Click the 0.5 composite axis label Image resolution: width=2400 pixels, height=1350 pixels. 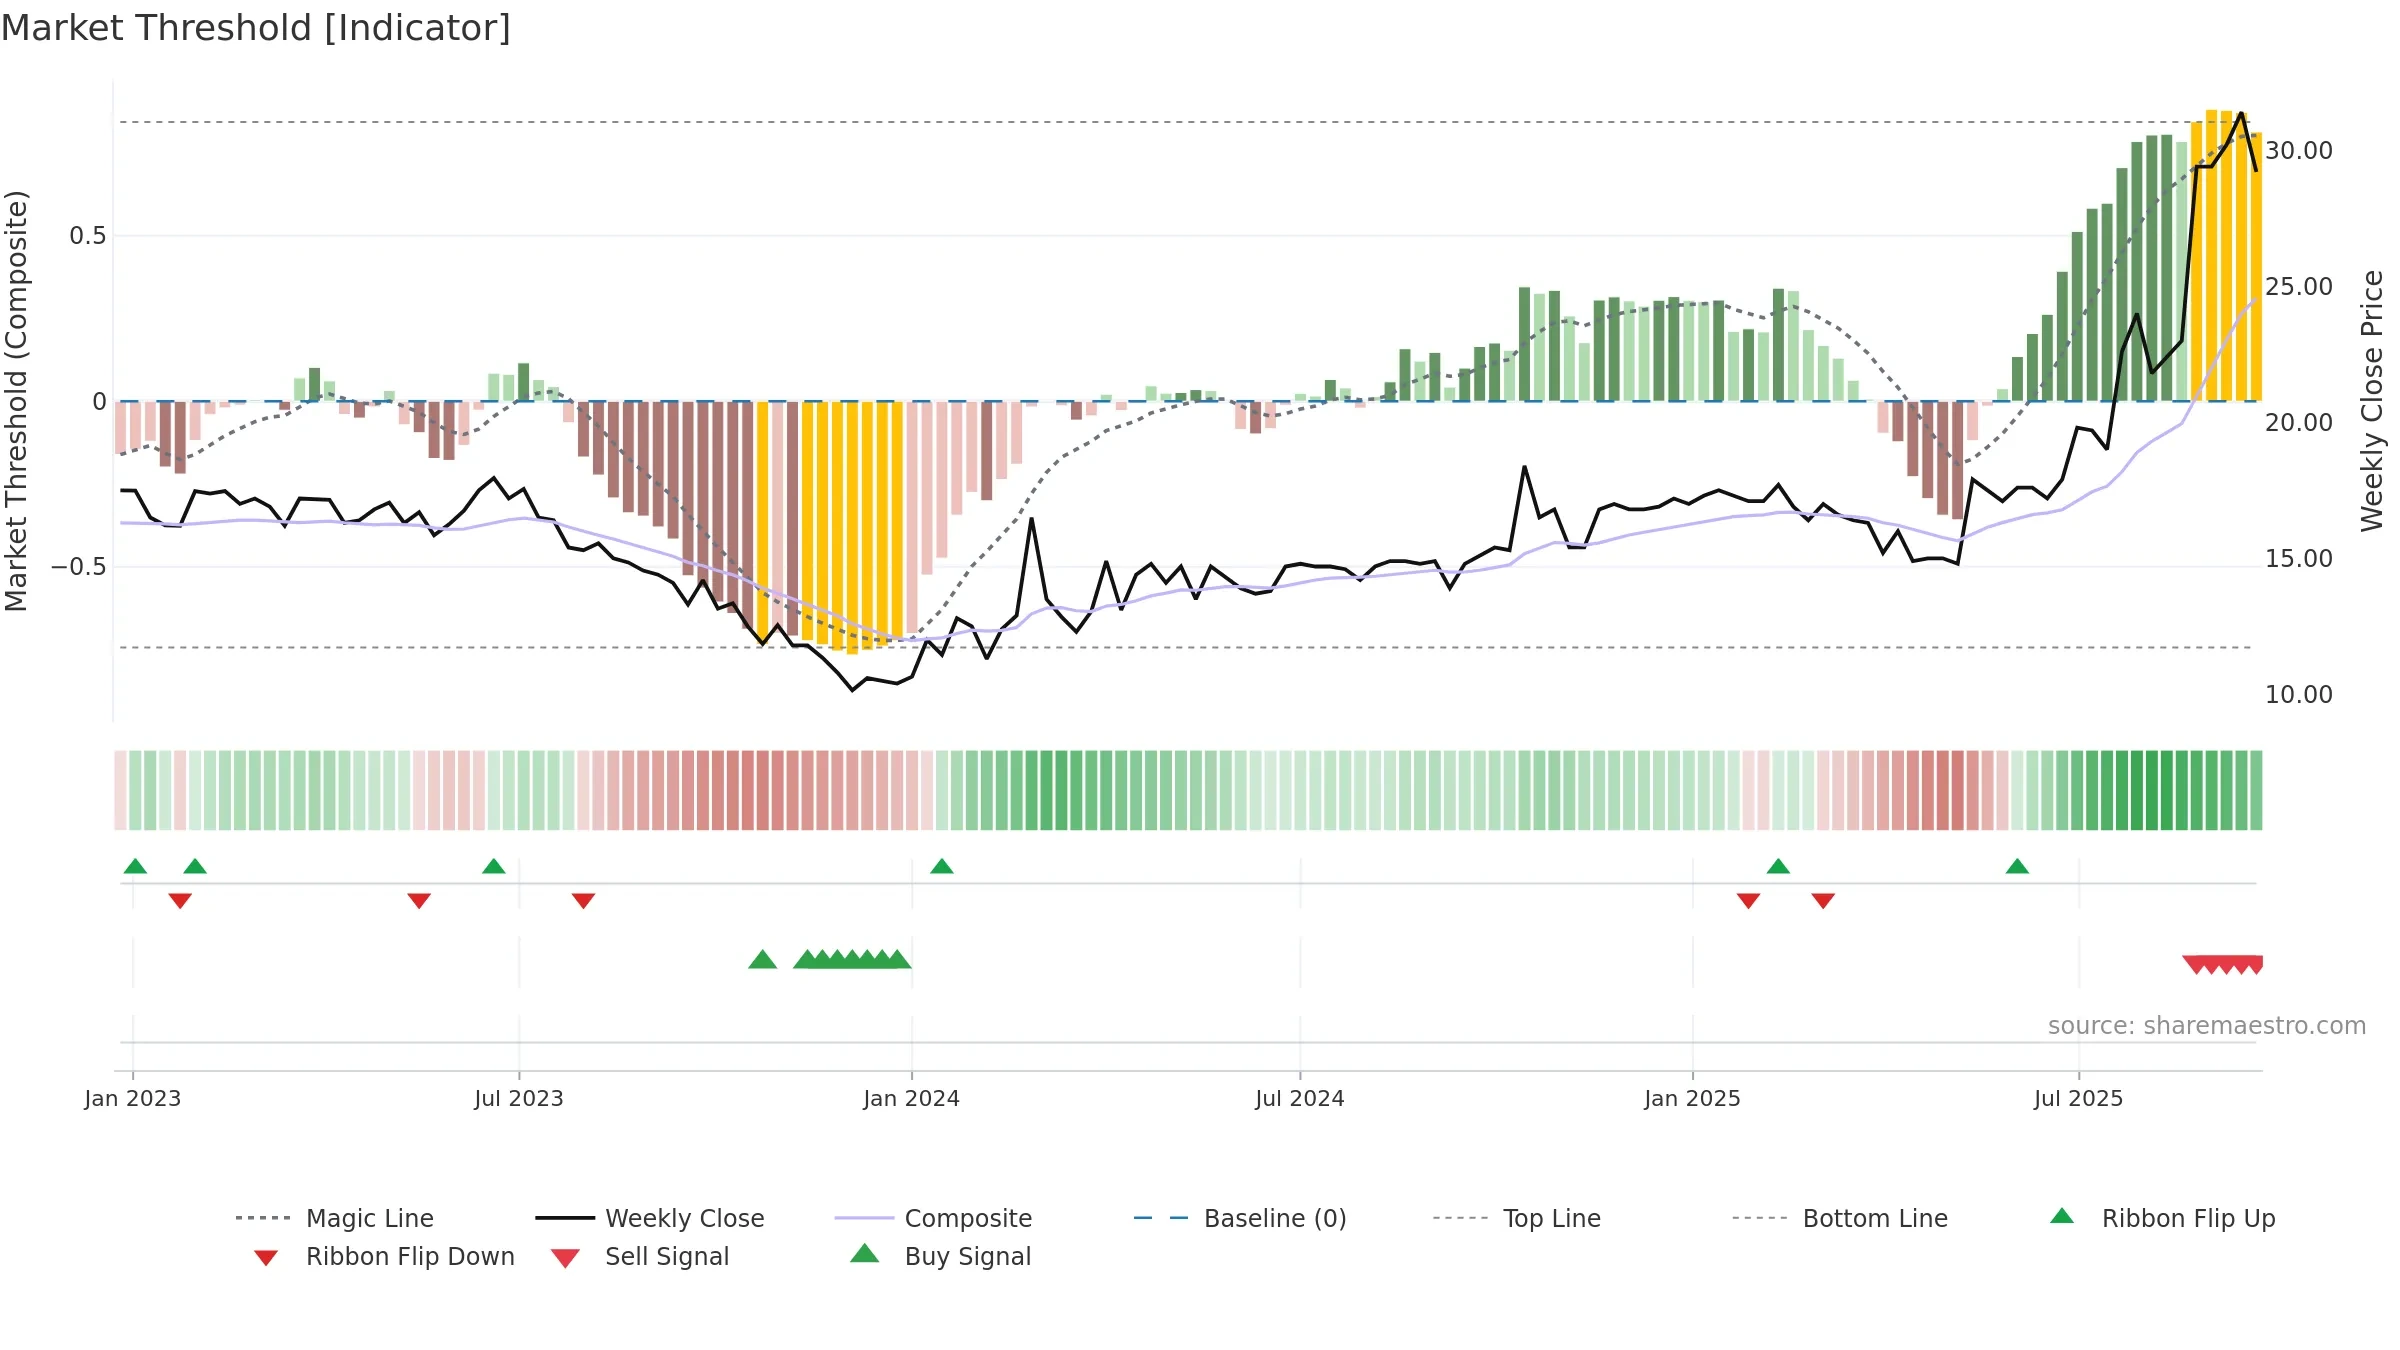point(88,236)
